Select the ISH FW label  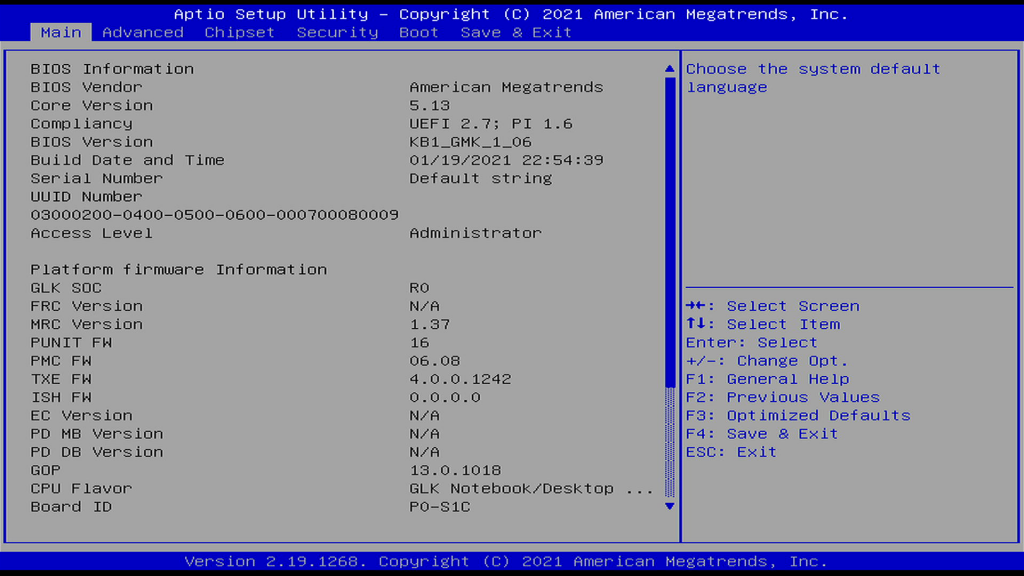61,398
